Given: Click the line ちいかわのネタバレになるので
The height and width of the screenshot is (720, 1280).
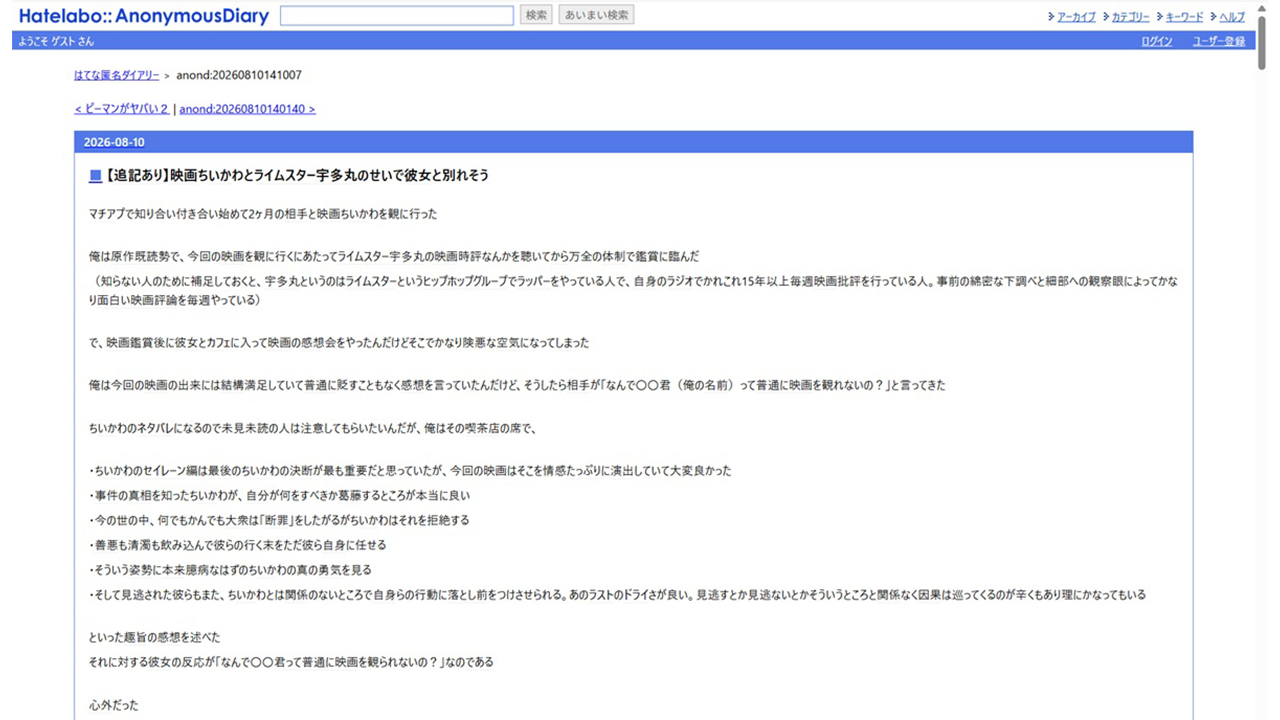Looking at the screenshot, I should coord(313,429).
